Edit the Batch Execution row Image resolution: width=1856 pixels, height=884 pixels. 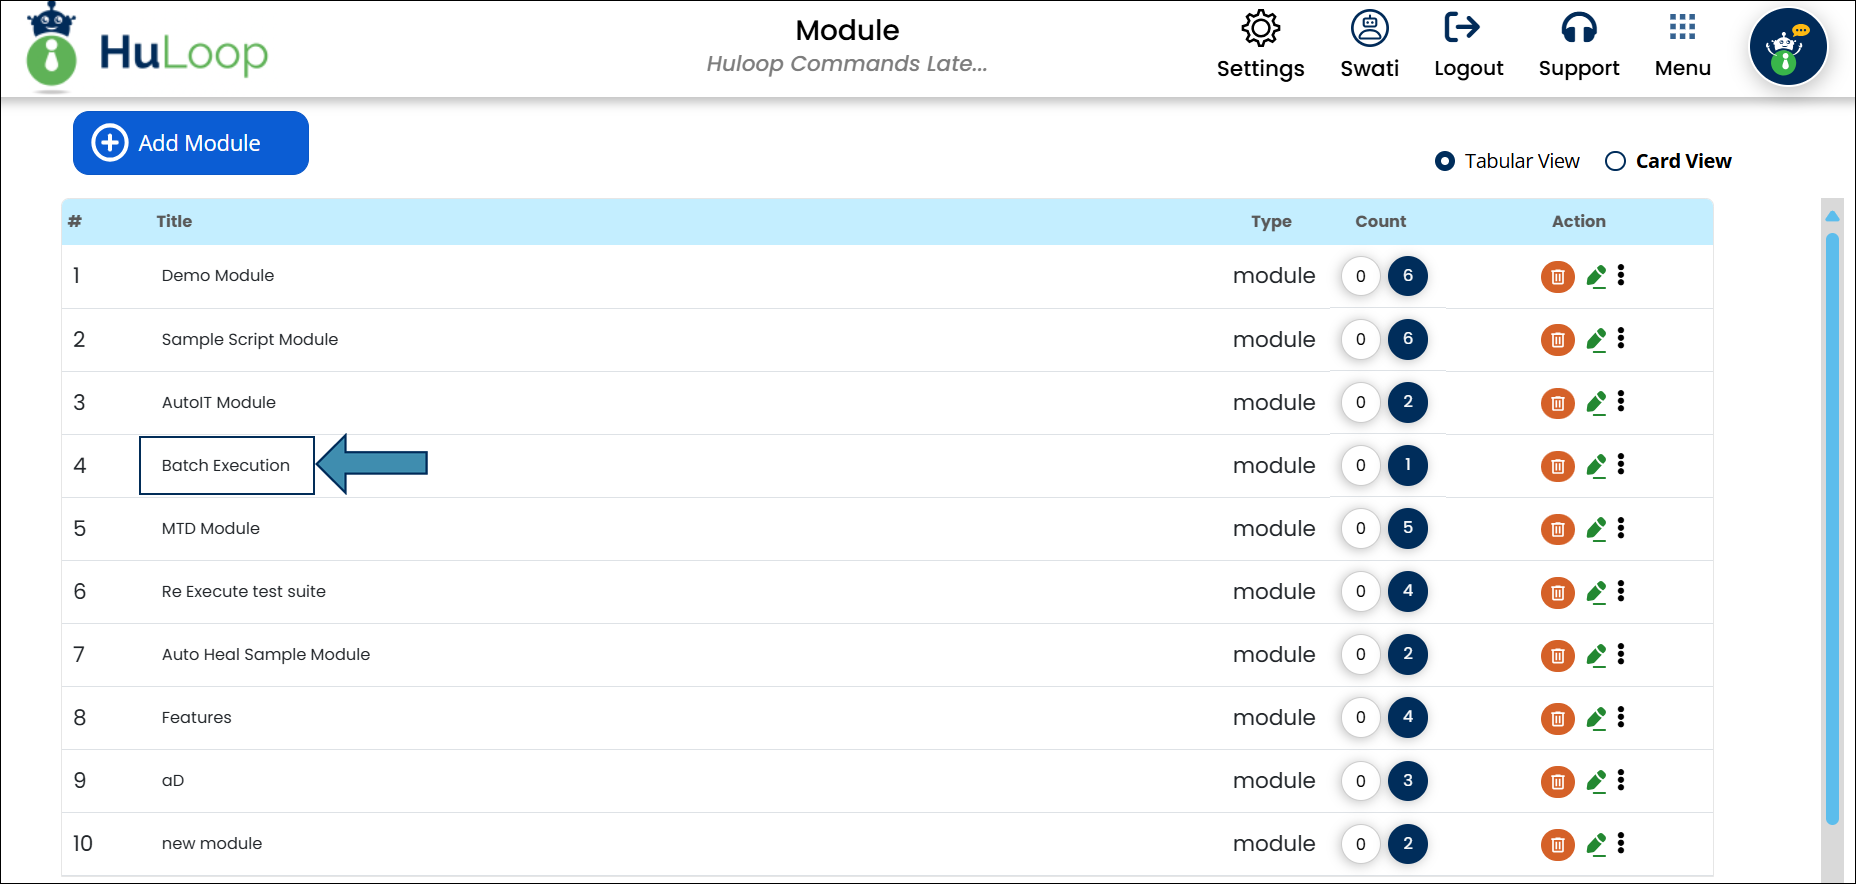click(1596, 466)
